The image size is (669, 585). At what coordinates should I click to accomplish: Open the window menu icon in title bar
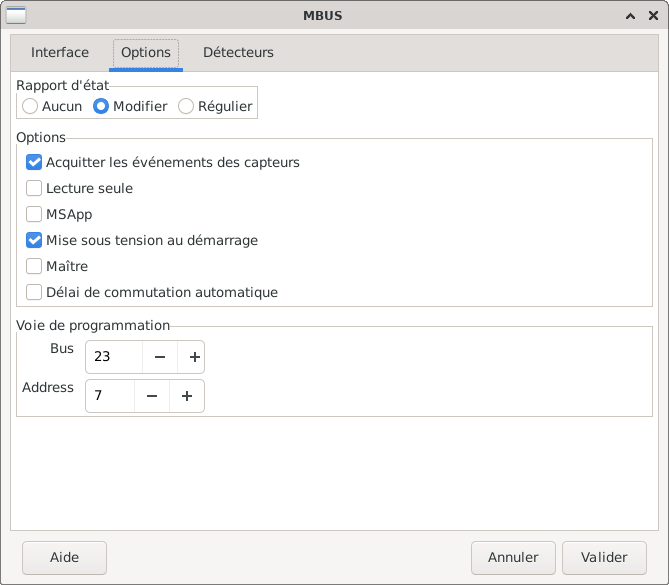pyautogui.click(x=17, y=15)
